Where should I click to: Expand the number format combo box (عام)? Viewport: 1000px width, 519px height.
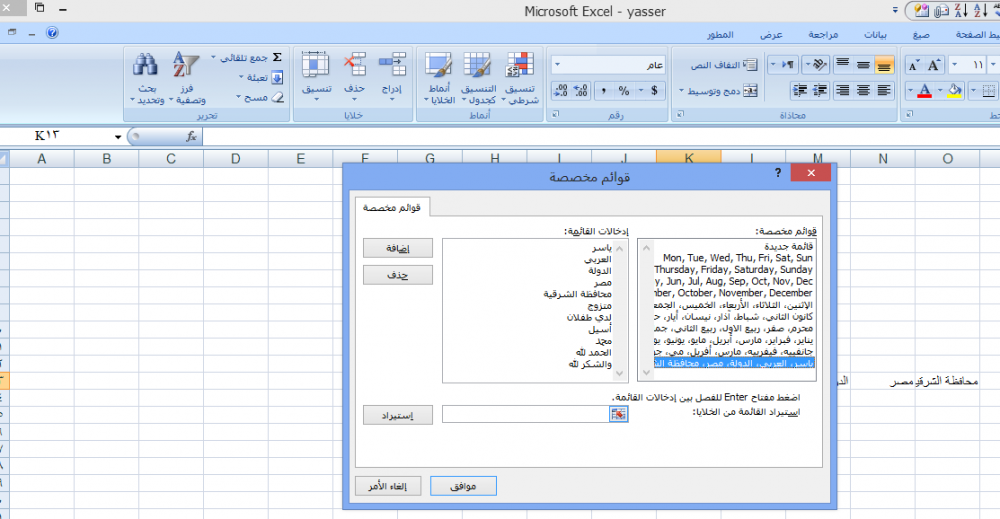coord(557,65)
